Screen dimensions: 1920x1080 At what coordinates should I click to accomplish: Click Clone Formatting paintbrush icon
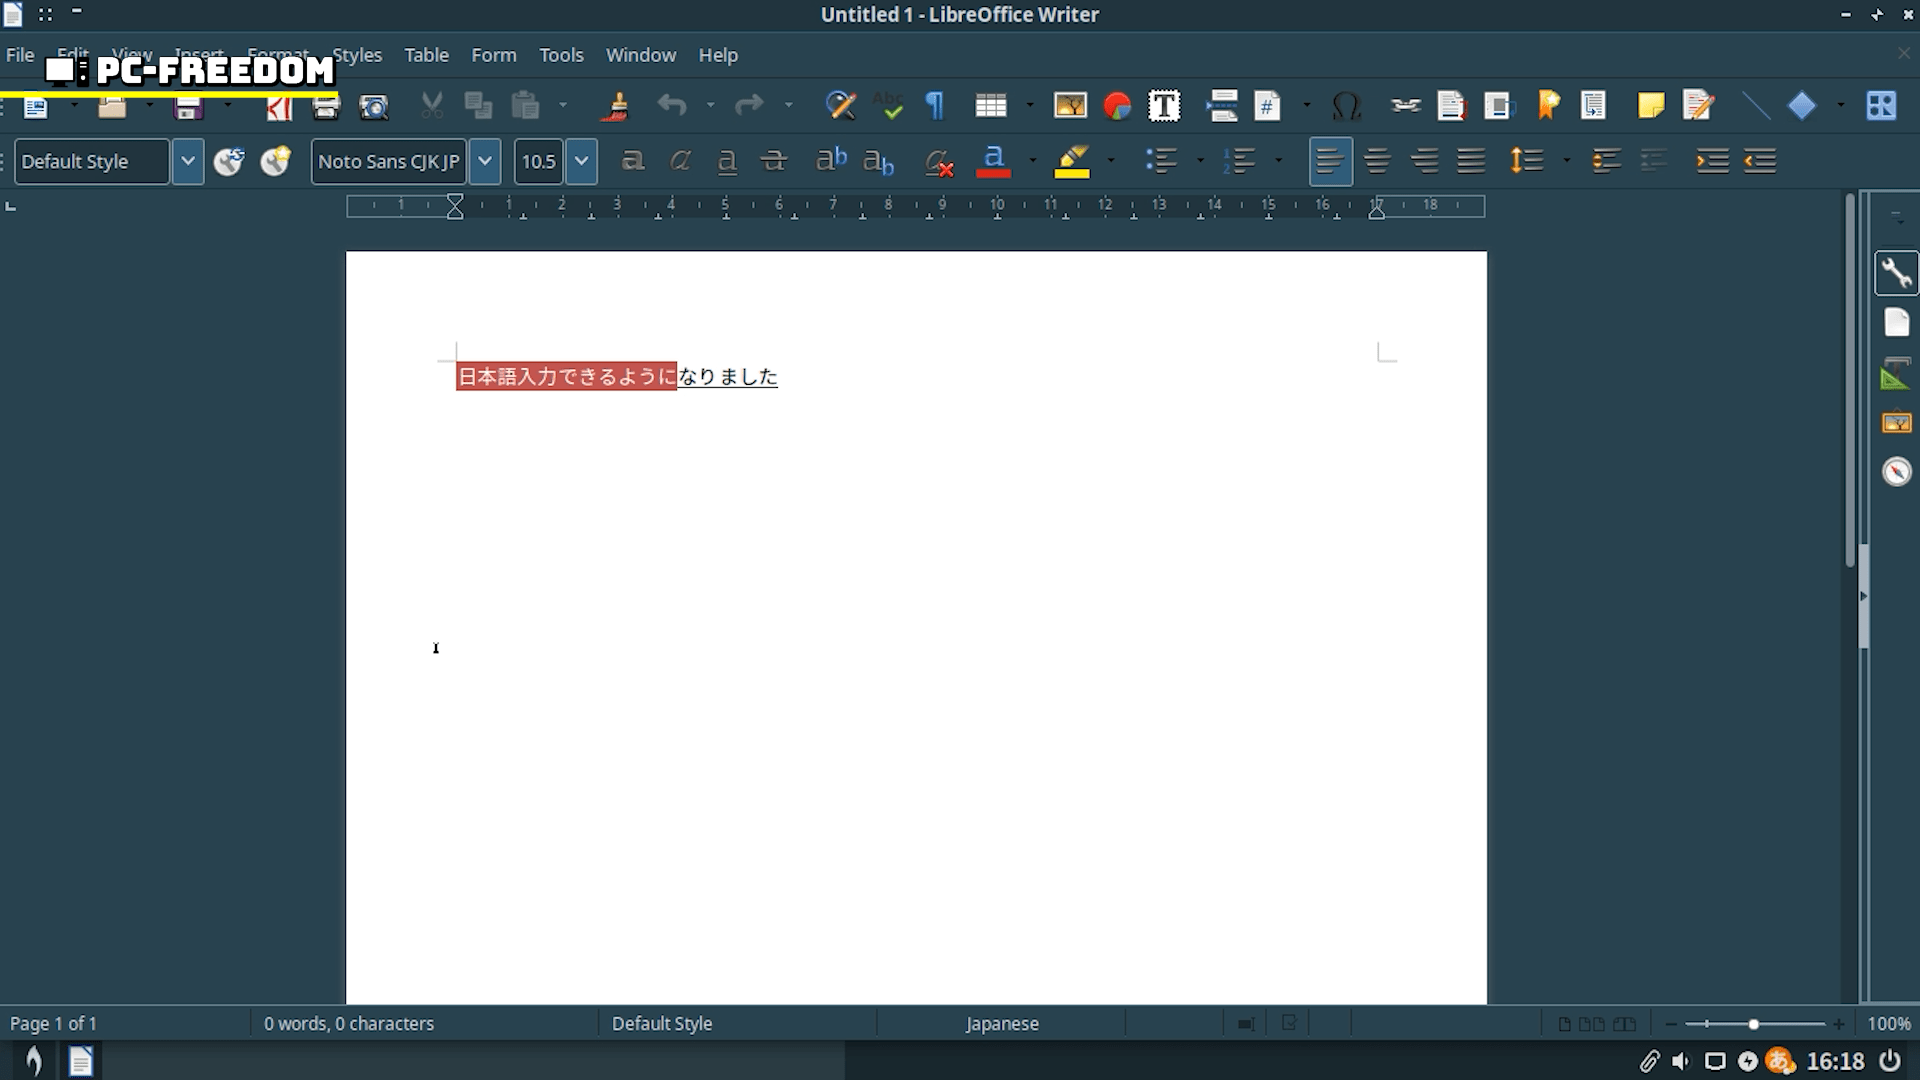click(x=616, y=106)
